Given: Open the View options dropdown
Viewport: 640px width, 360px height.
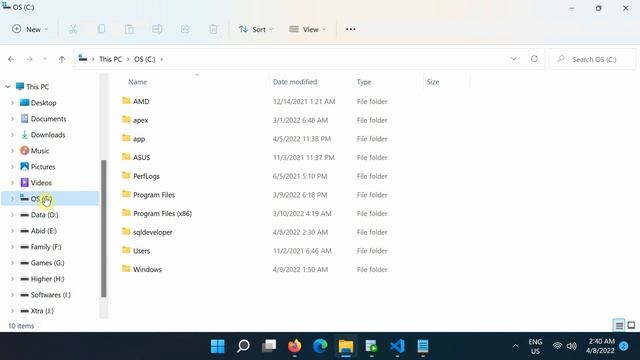Looking at the screenshot, I should click(308, 29).
